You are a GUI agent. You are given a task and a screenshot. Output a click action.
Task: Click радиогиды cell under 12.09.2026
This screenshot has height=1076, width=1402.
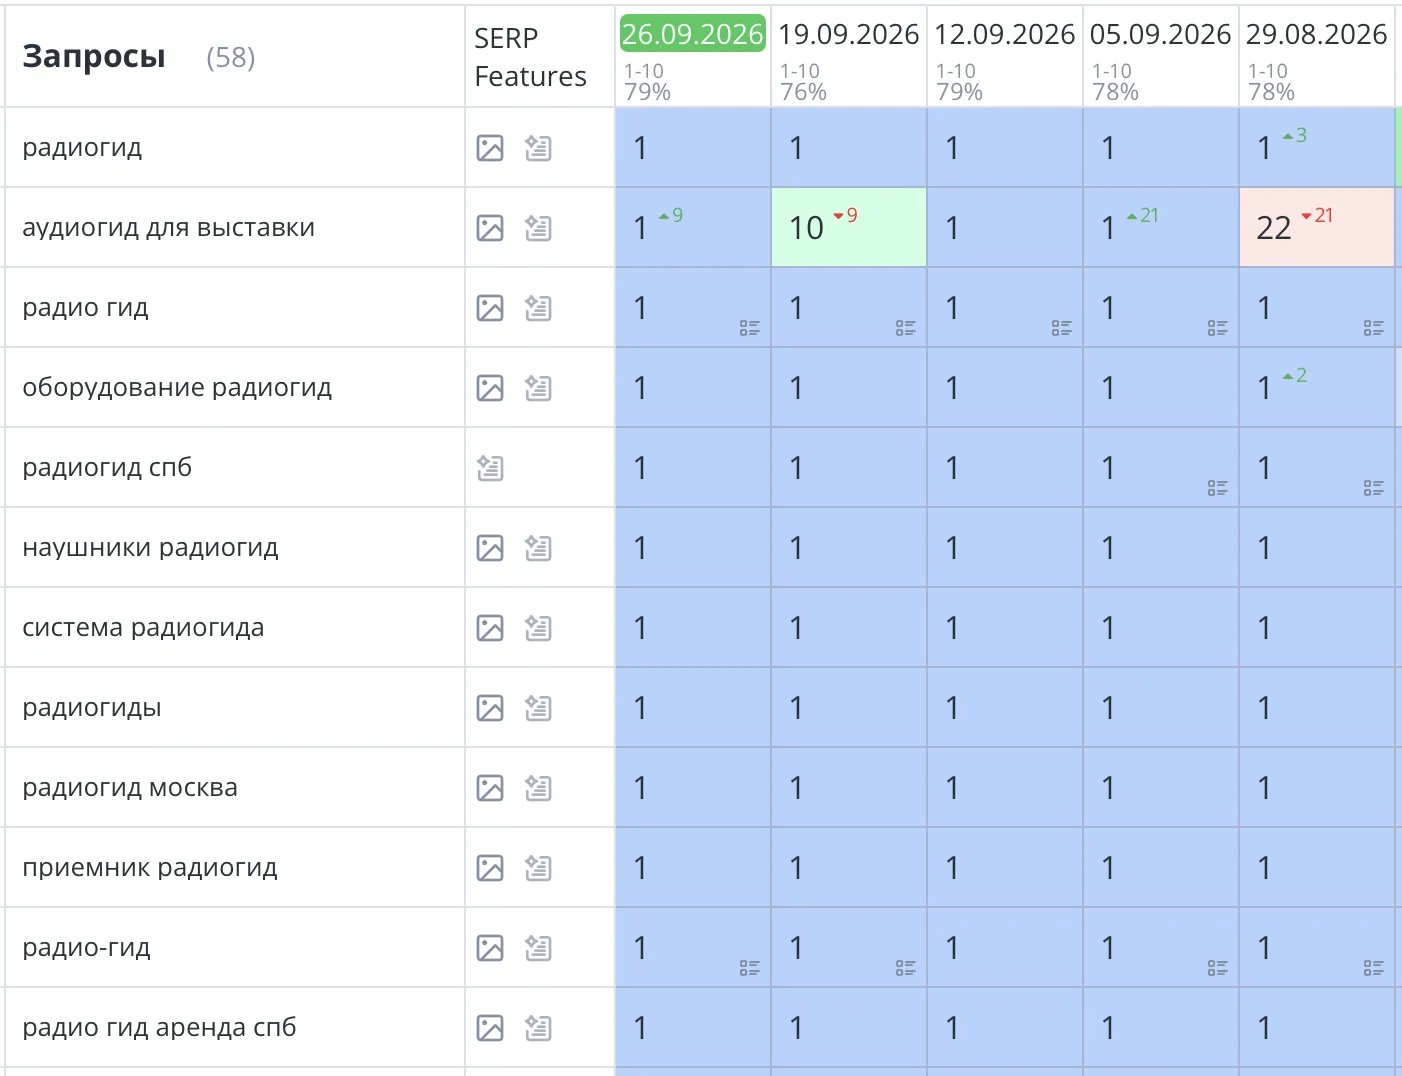[1005, 707]
